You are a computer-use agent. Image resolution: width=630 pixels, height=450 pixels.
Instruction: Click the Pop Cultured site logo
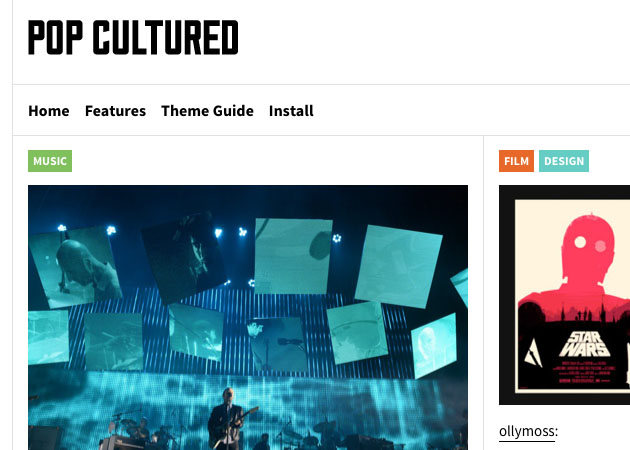point(133,37)
